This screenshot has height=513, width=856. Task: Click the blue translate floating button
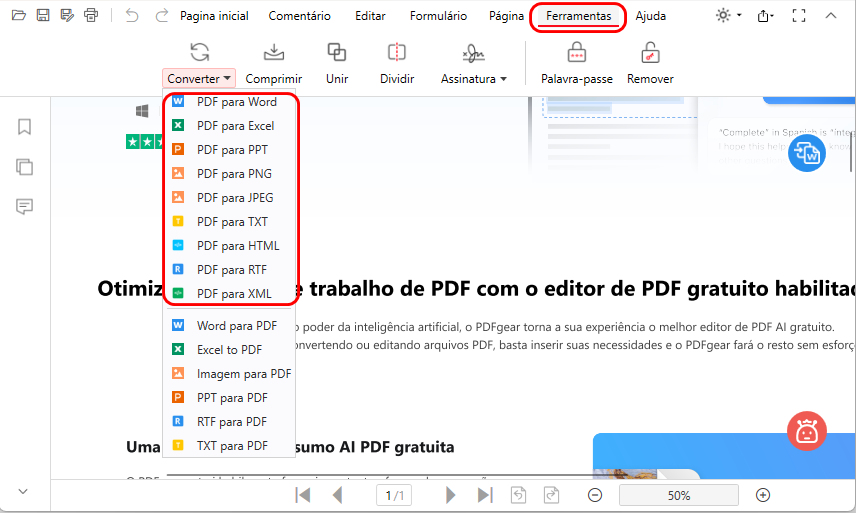pos(806,153)
